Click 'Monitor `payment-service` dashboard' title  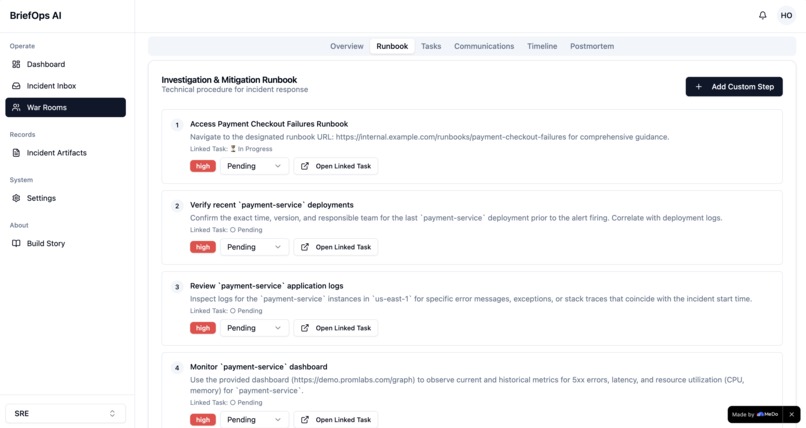pos(259,367)
